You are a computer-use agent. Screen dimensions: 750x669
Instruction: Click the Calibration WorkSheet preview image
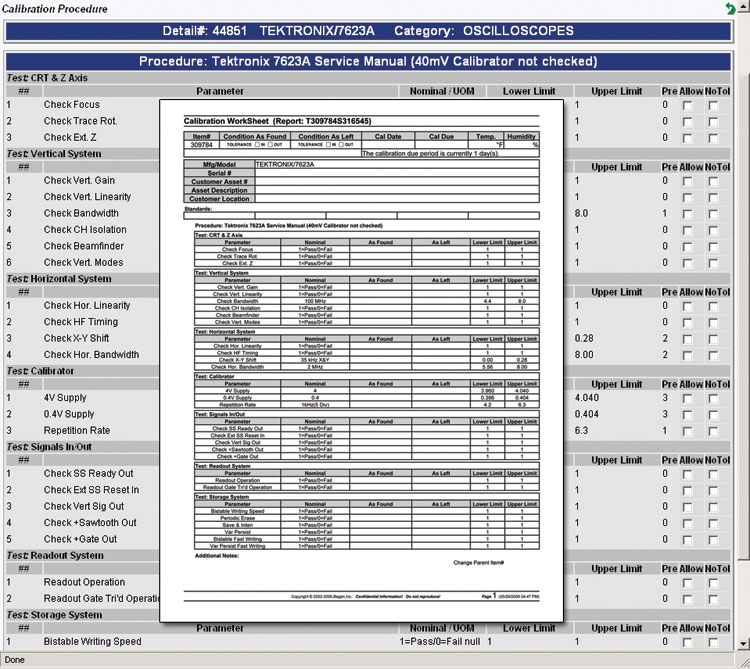[362, 361]
